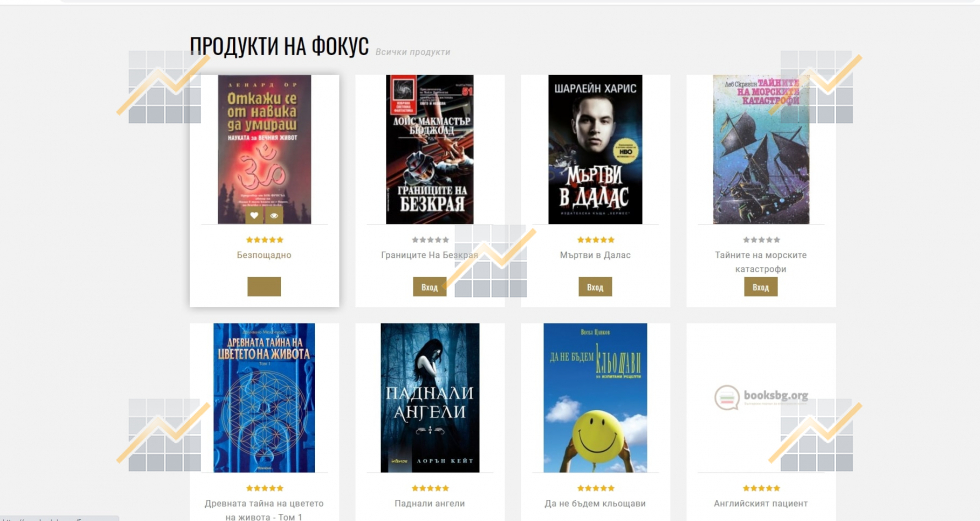Screen dimensions: 980x521
Task: Select the Паднали ангели book cover
Action: (430, 398)
